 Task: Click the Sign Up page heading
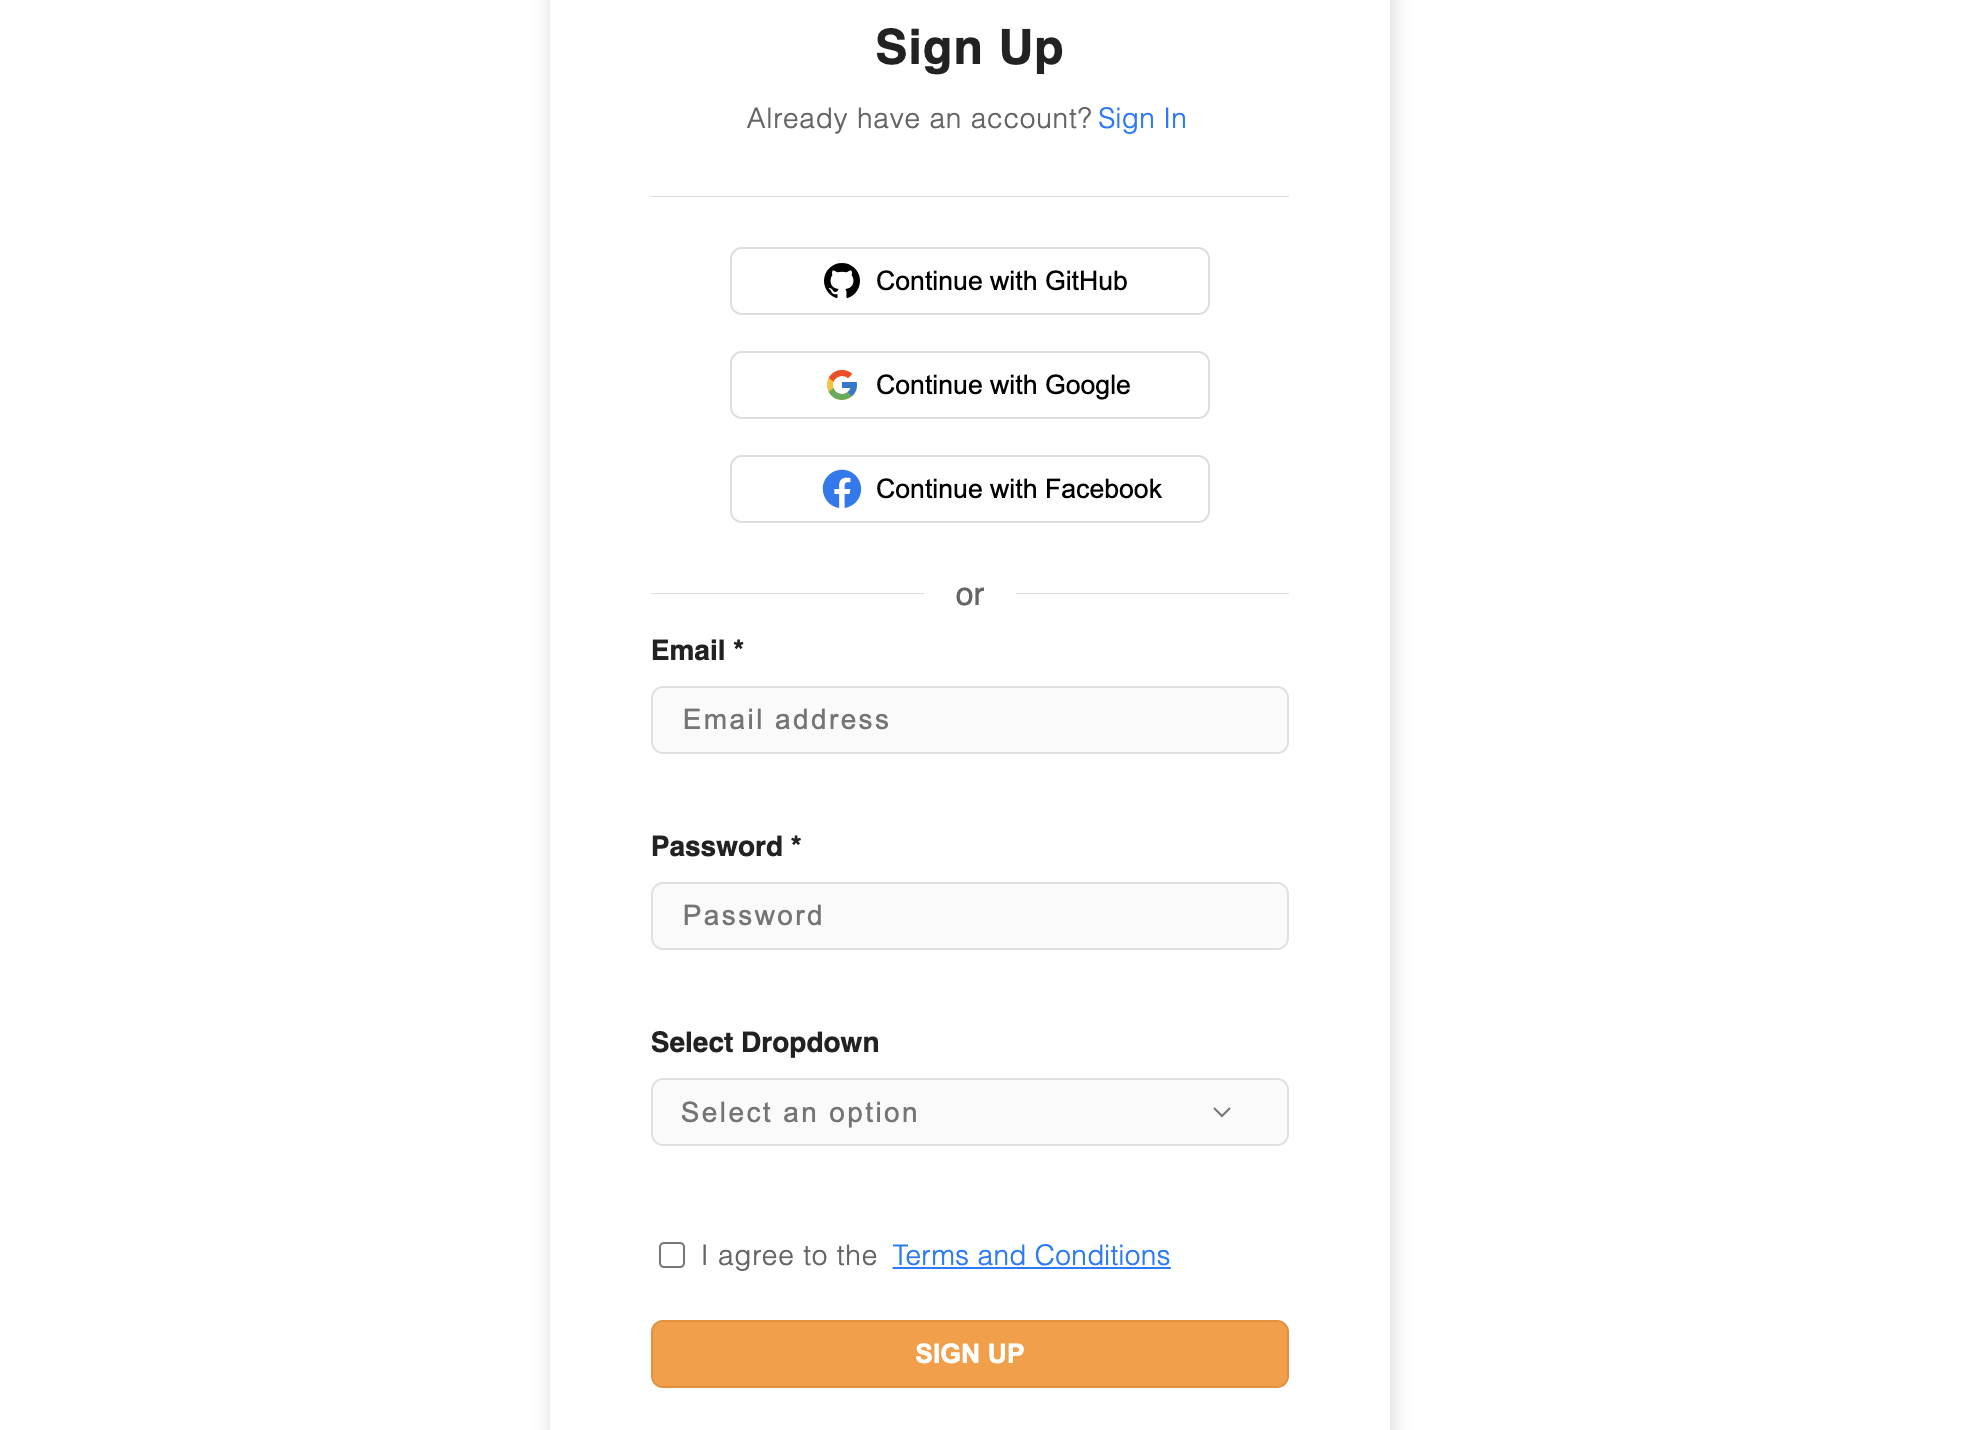tap(969, 47)
